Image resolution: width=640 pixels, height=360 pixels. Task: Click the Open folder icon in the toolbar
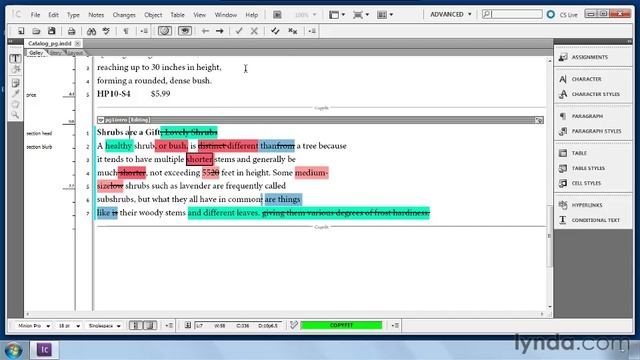point(36,31)
